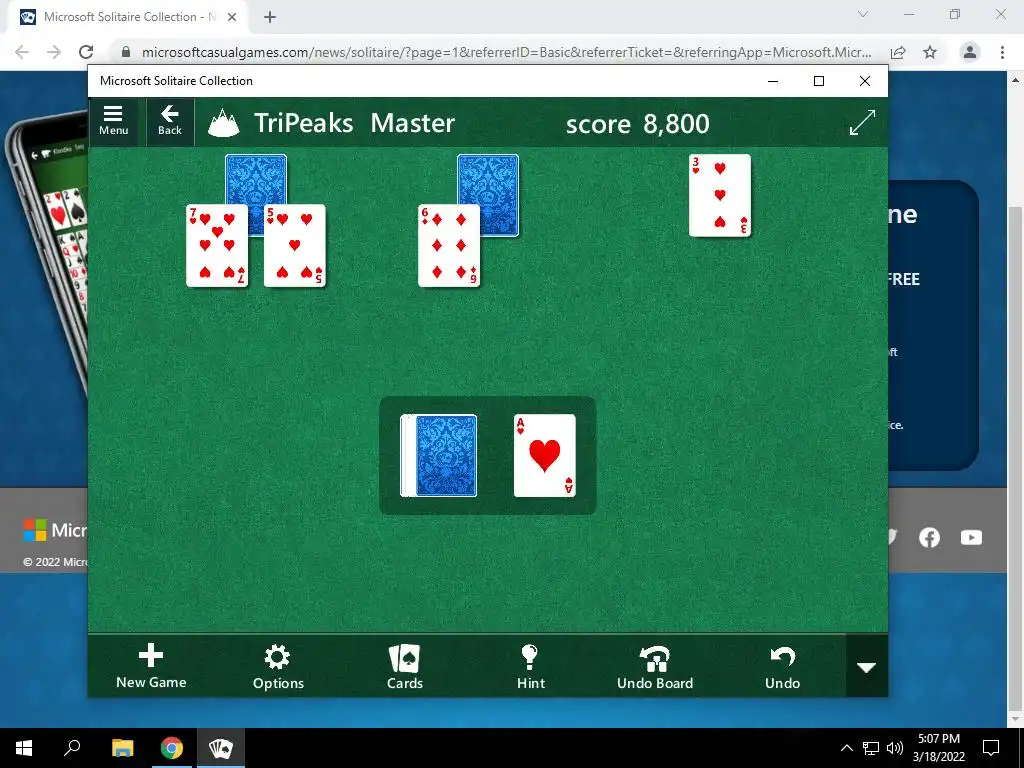The image size is (1024, 768).
Task: Close the Microsoft Solitaire Collection tab
Action: tap(232, 17)
